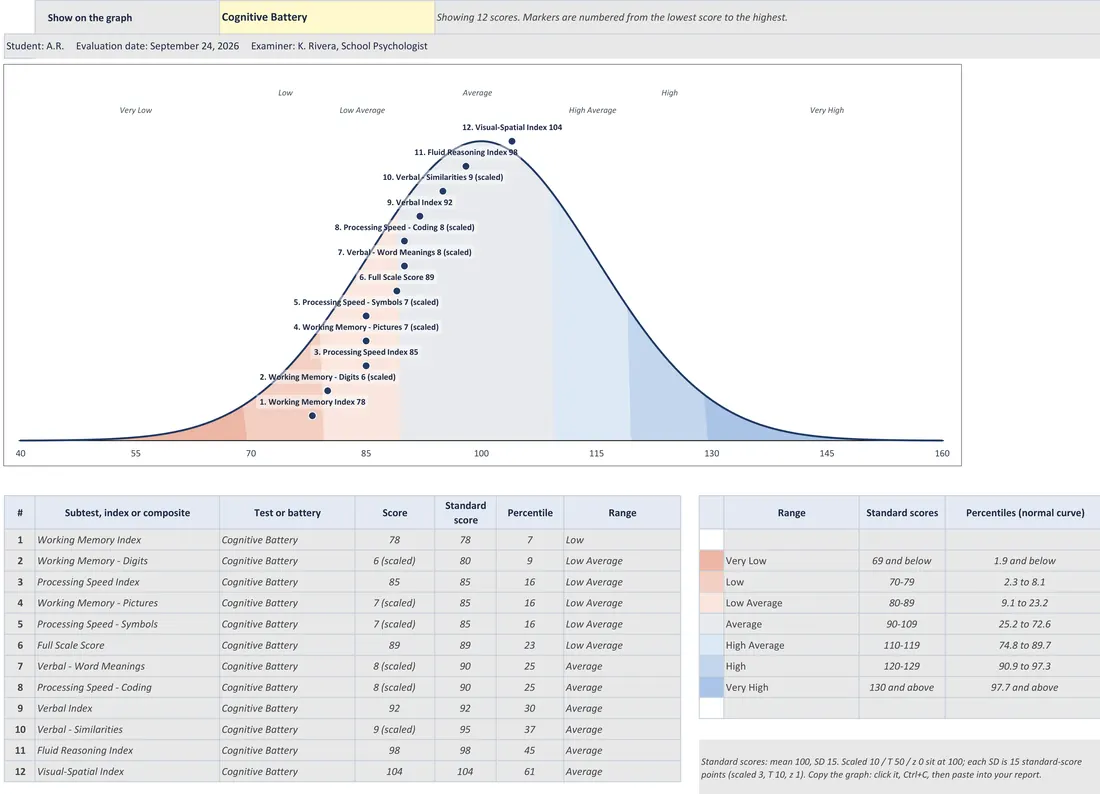The width and height of the screenshot is (1100, 794).
Task: Click marker 12 Visual-Spatial Index dot
Action: point(511,141)
